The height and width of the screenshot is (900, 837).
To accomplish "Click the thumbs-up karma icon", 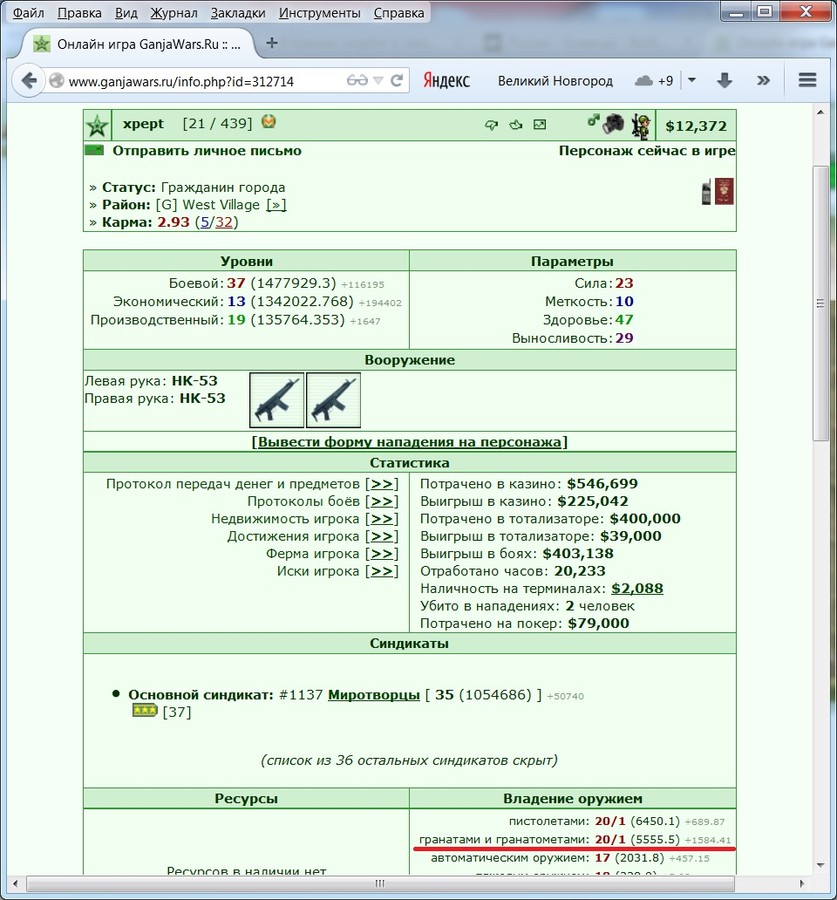I will tap(516, 125).
